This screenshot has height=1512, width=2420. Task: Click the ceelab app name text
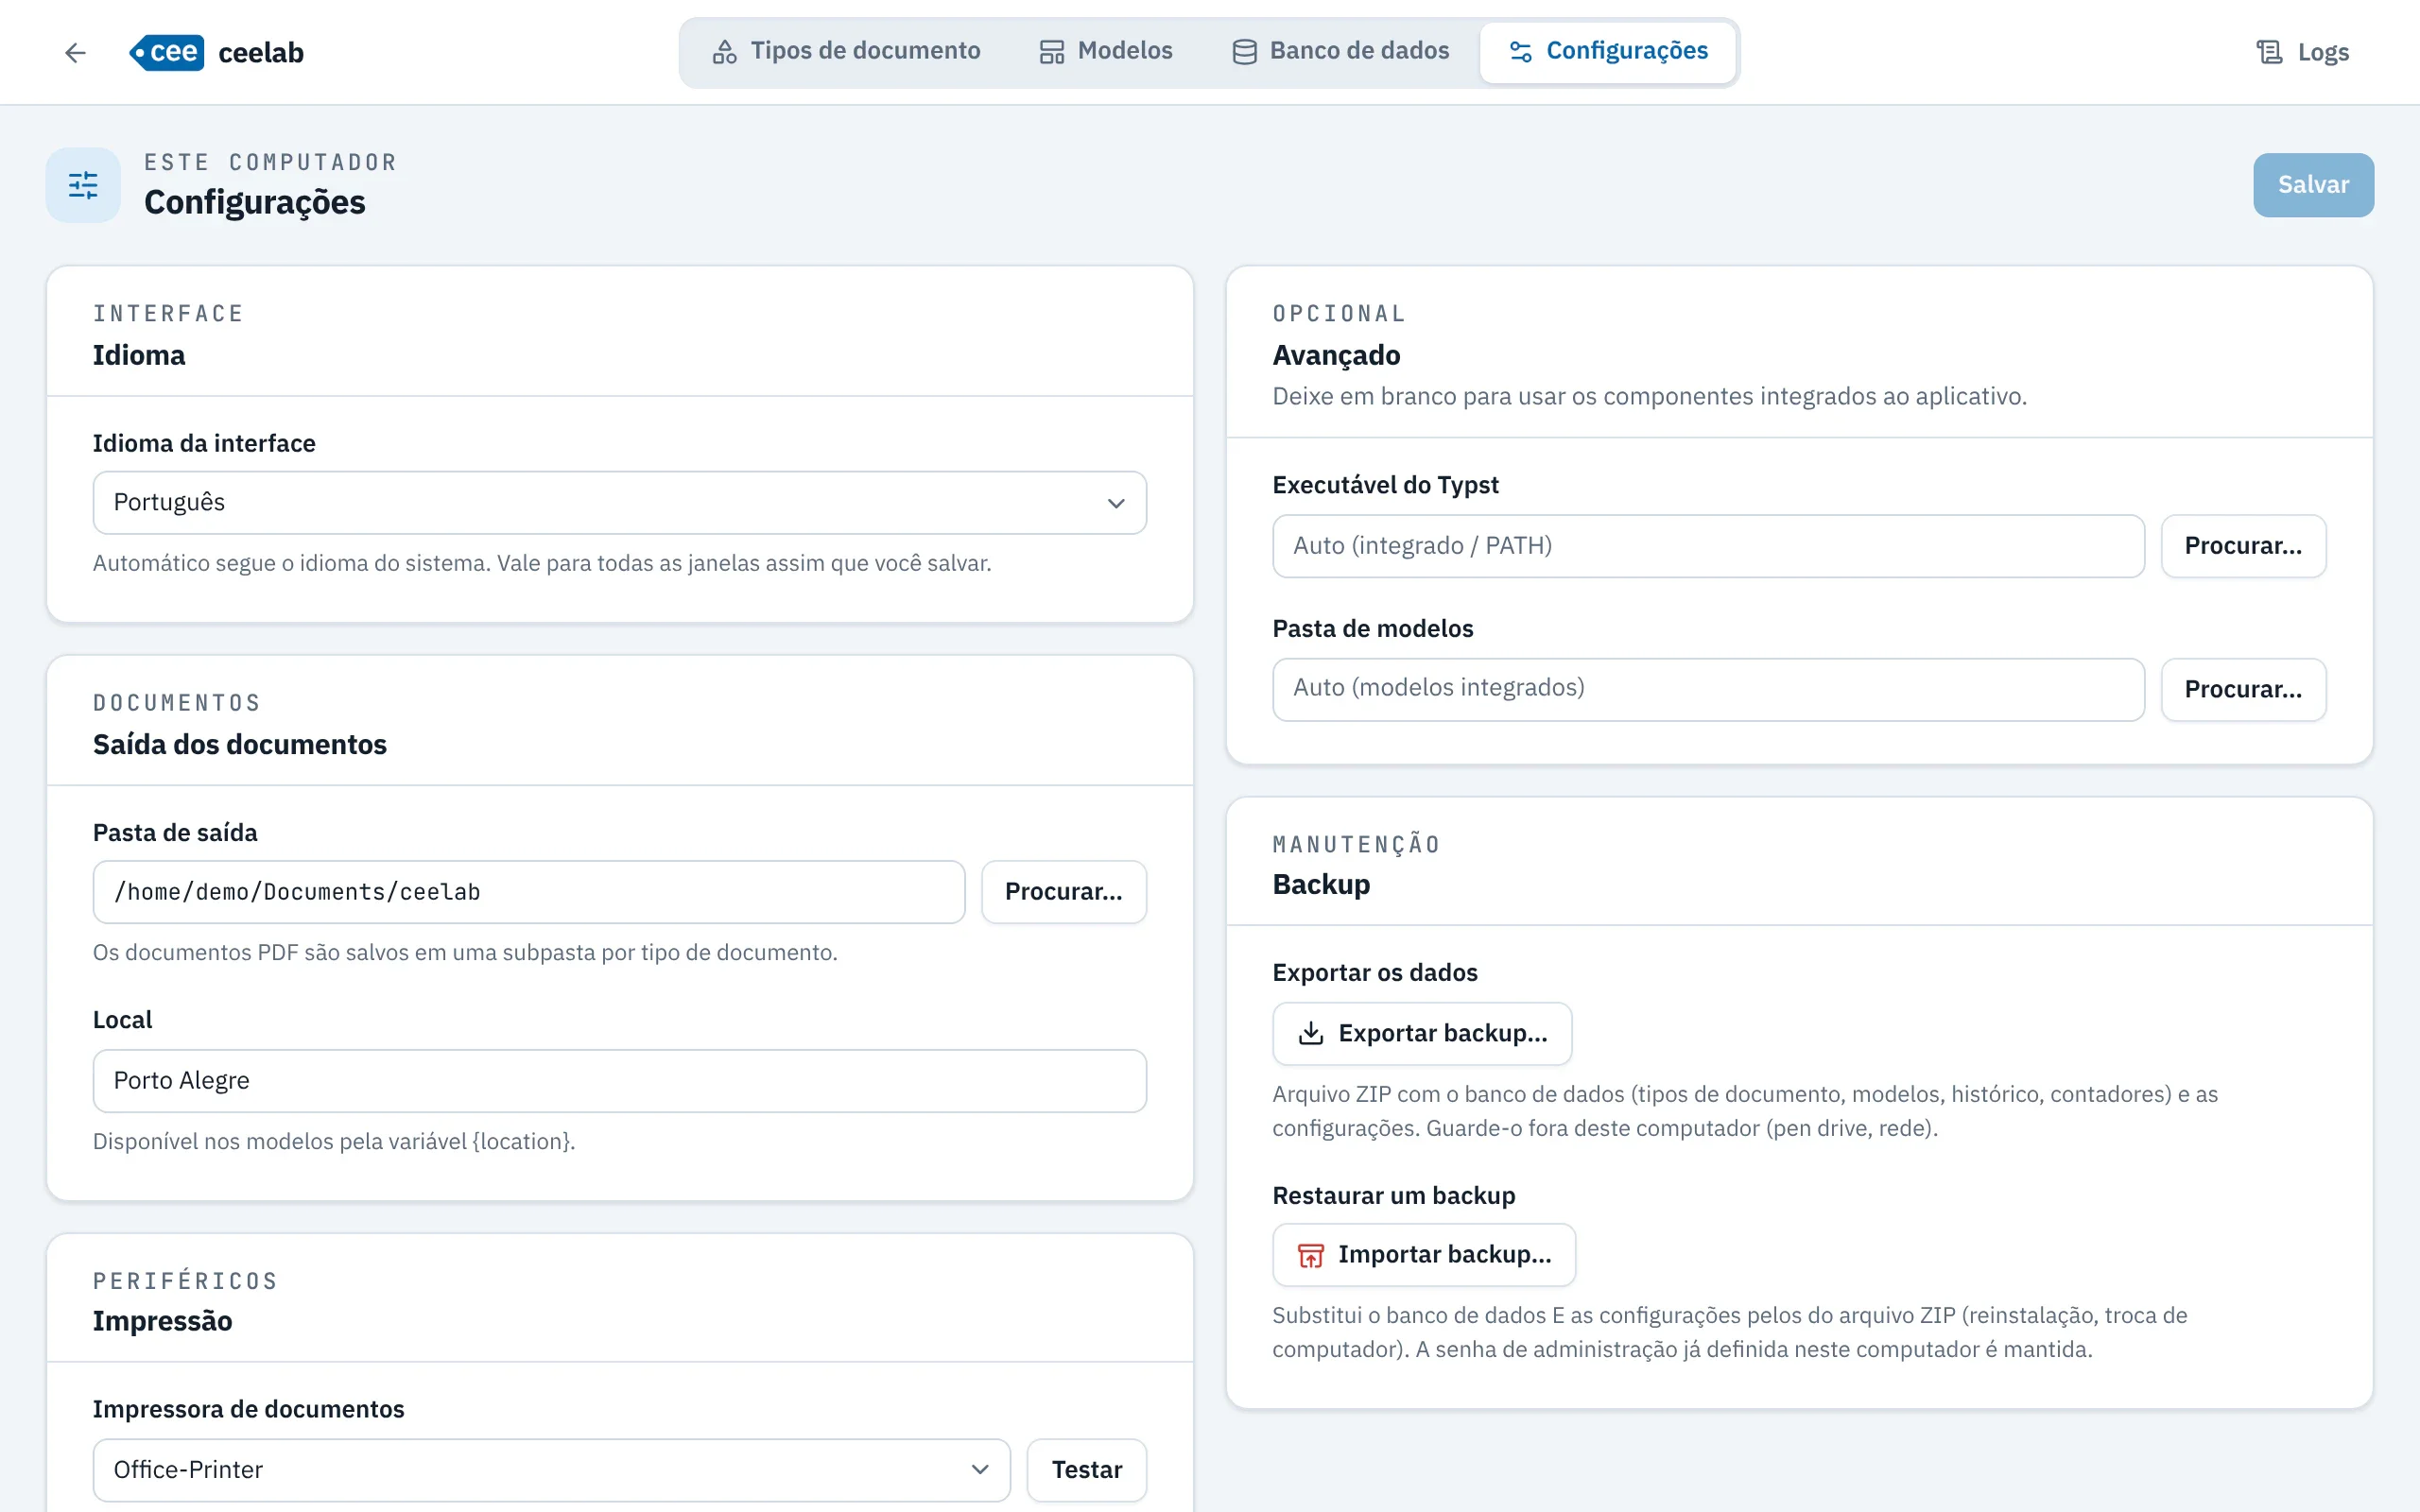click(x=261, y=52)
